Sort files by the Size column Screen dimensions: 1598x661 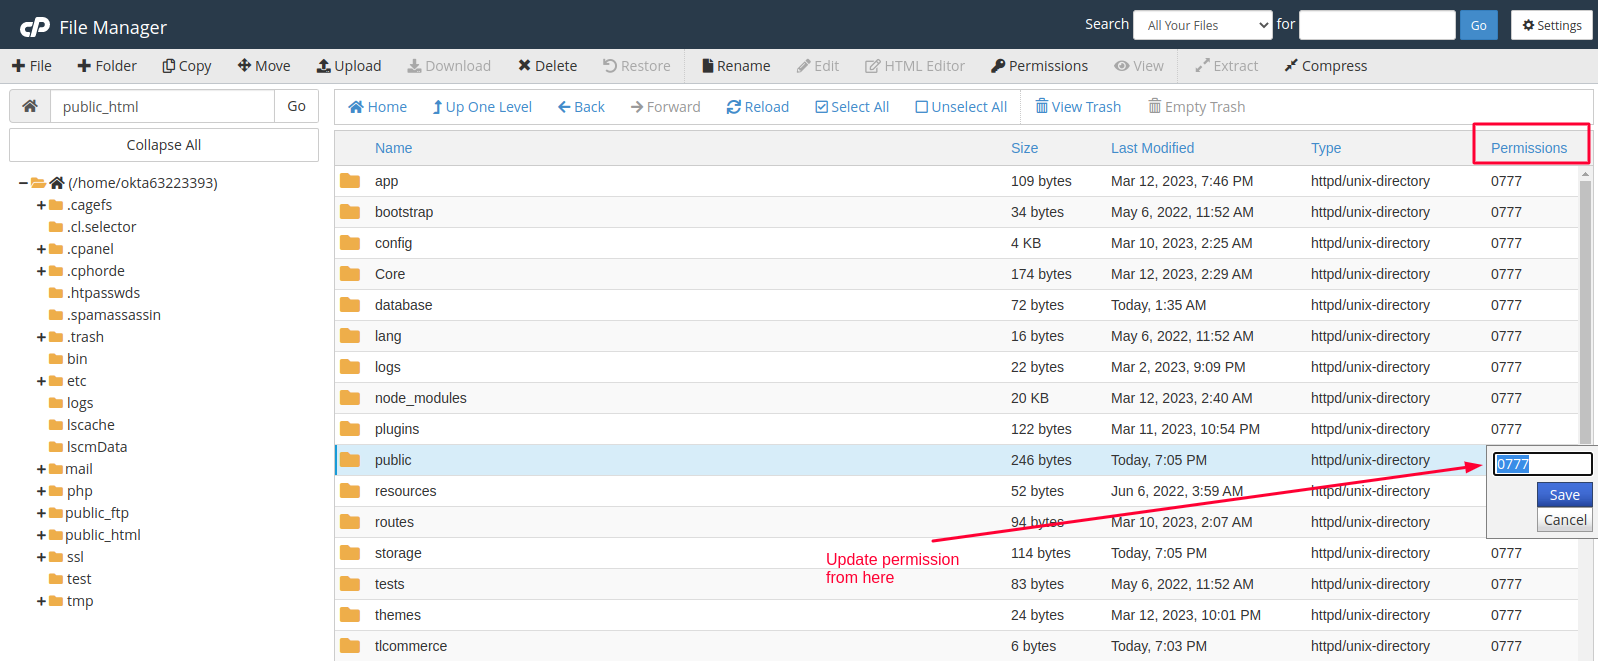[1024, 148]
